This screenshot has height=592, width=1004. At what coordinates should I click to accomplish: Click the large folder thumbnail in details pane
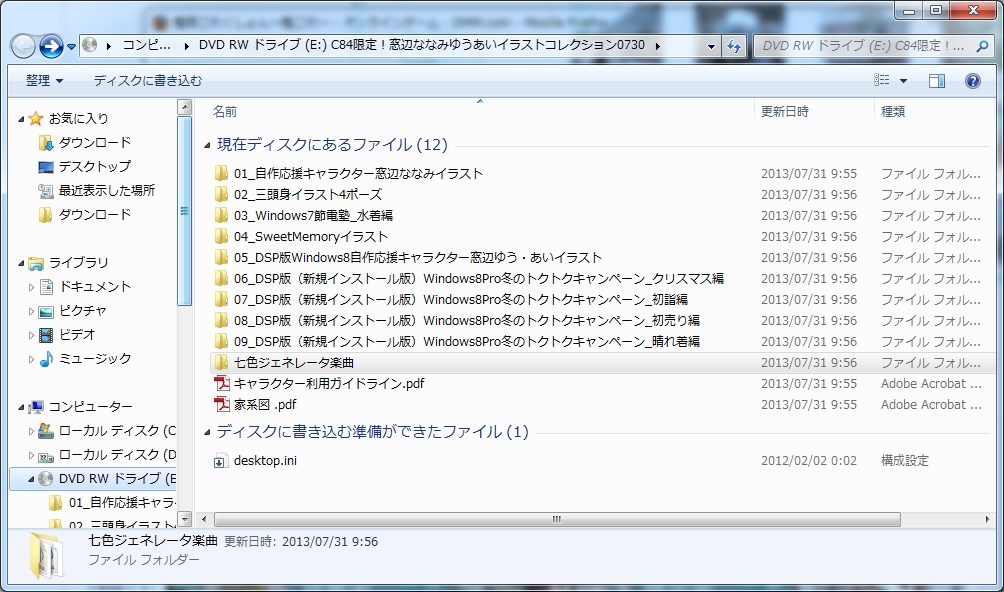pos(47,556)
